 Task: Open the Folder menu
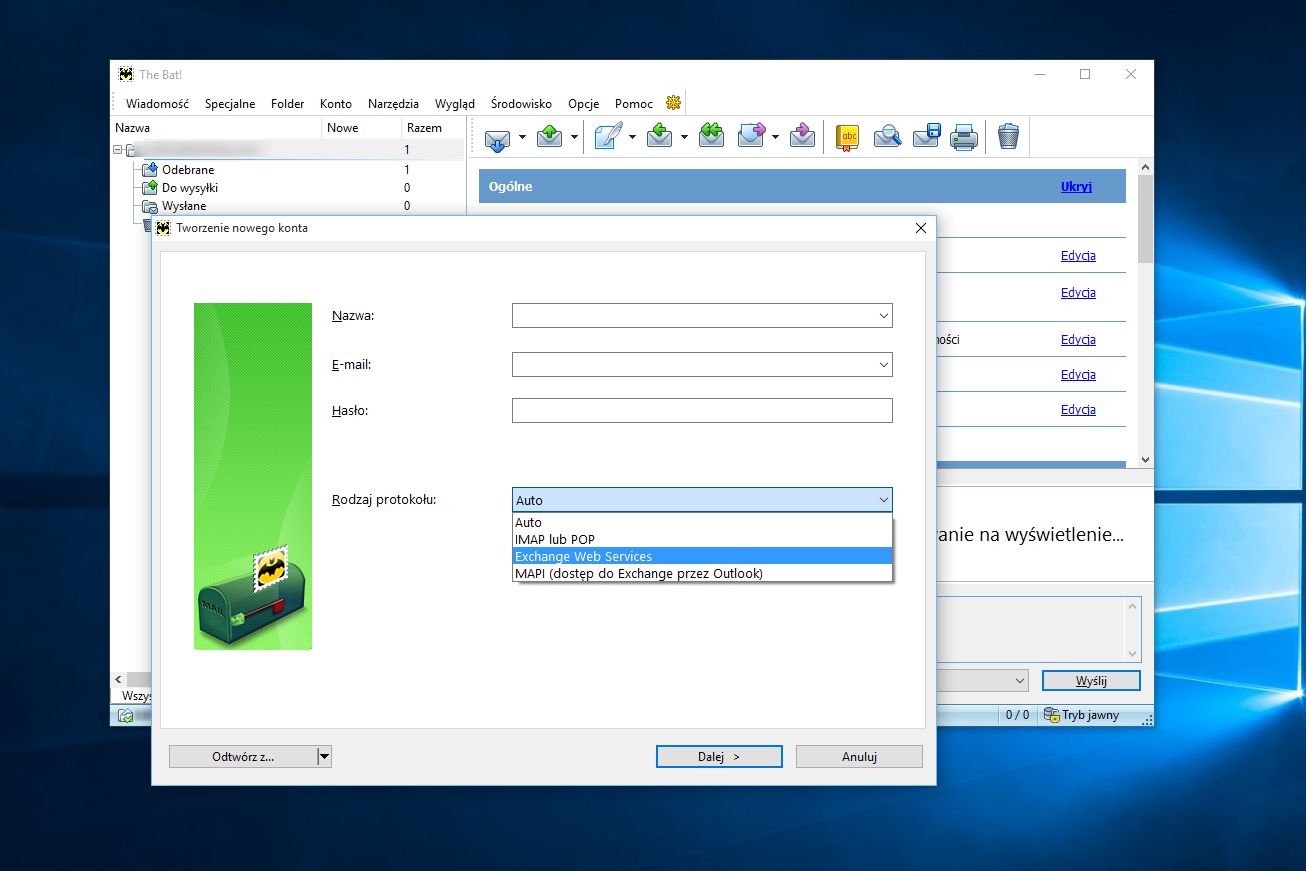coord(288,104)
